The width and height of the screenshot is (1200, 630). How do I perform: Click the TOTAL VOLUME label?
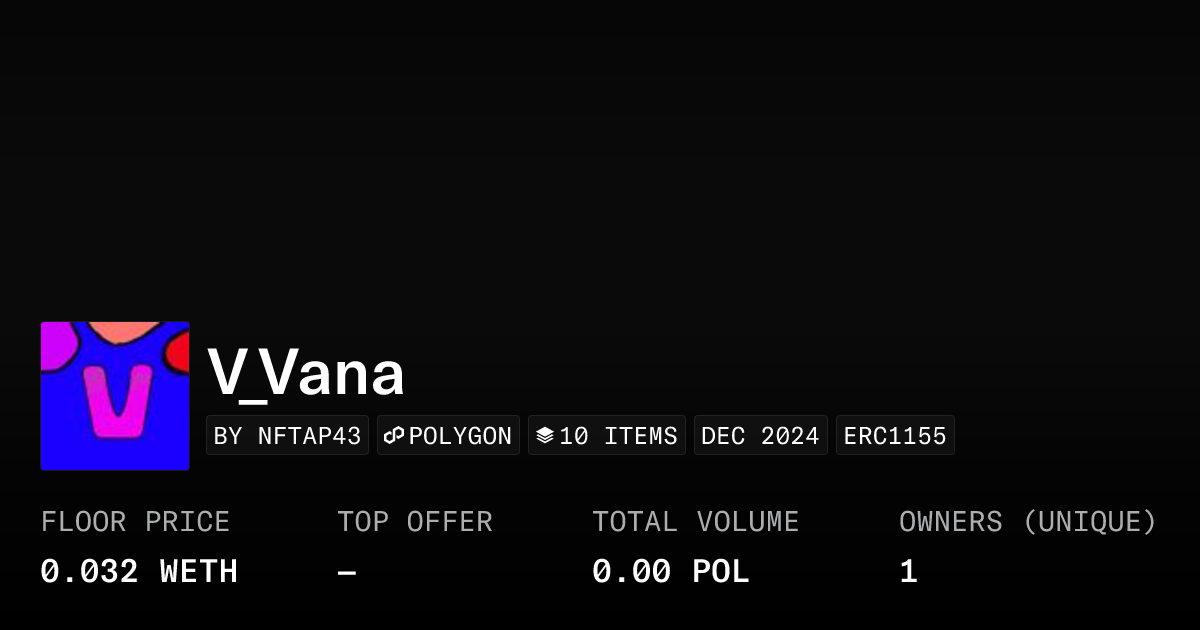pos(695,522)
